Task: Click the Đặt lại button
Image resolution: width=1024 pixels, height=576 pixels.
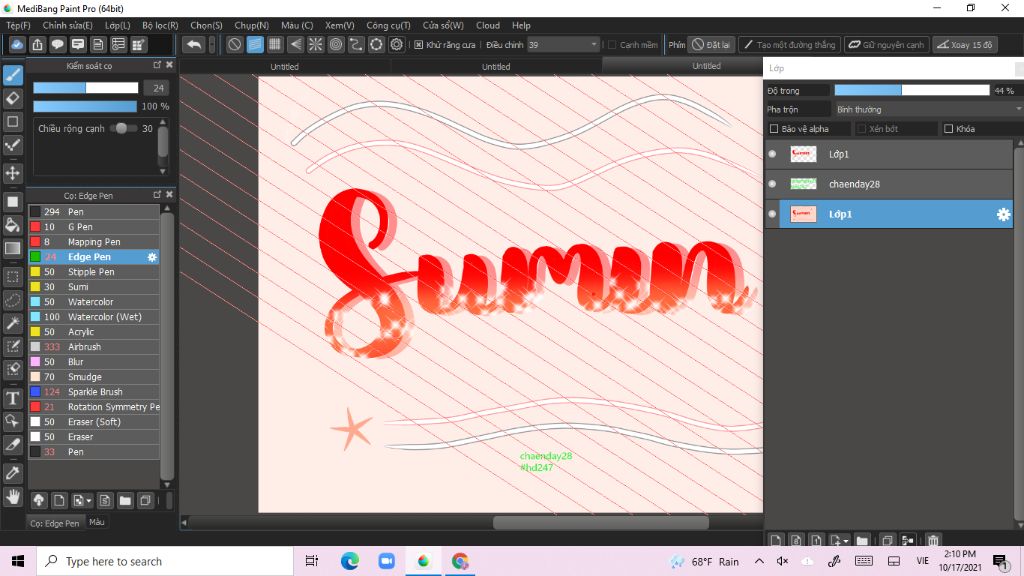Action: coord(711,44)
